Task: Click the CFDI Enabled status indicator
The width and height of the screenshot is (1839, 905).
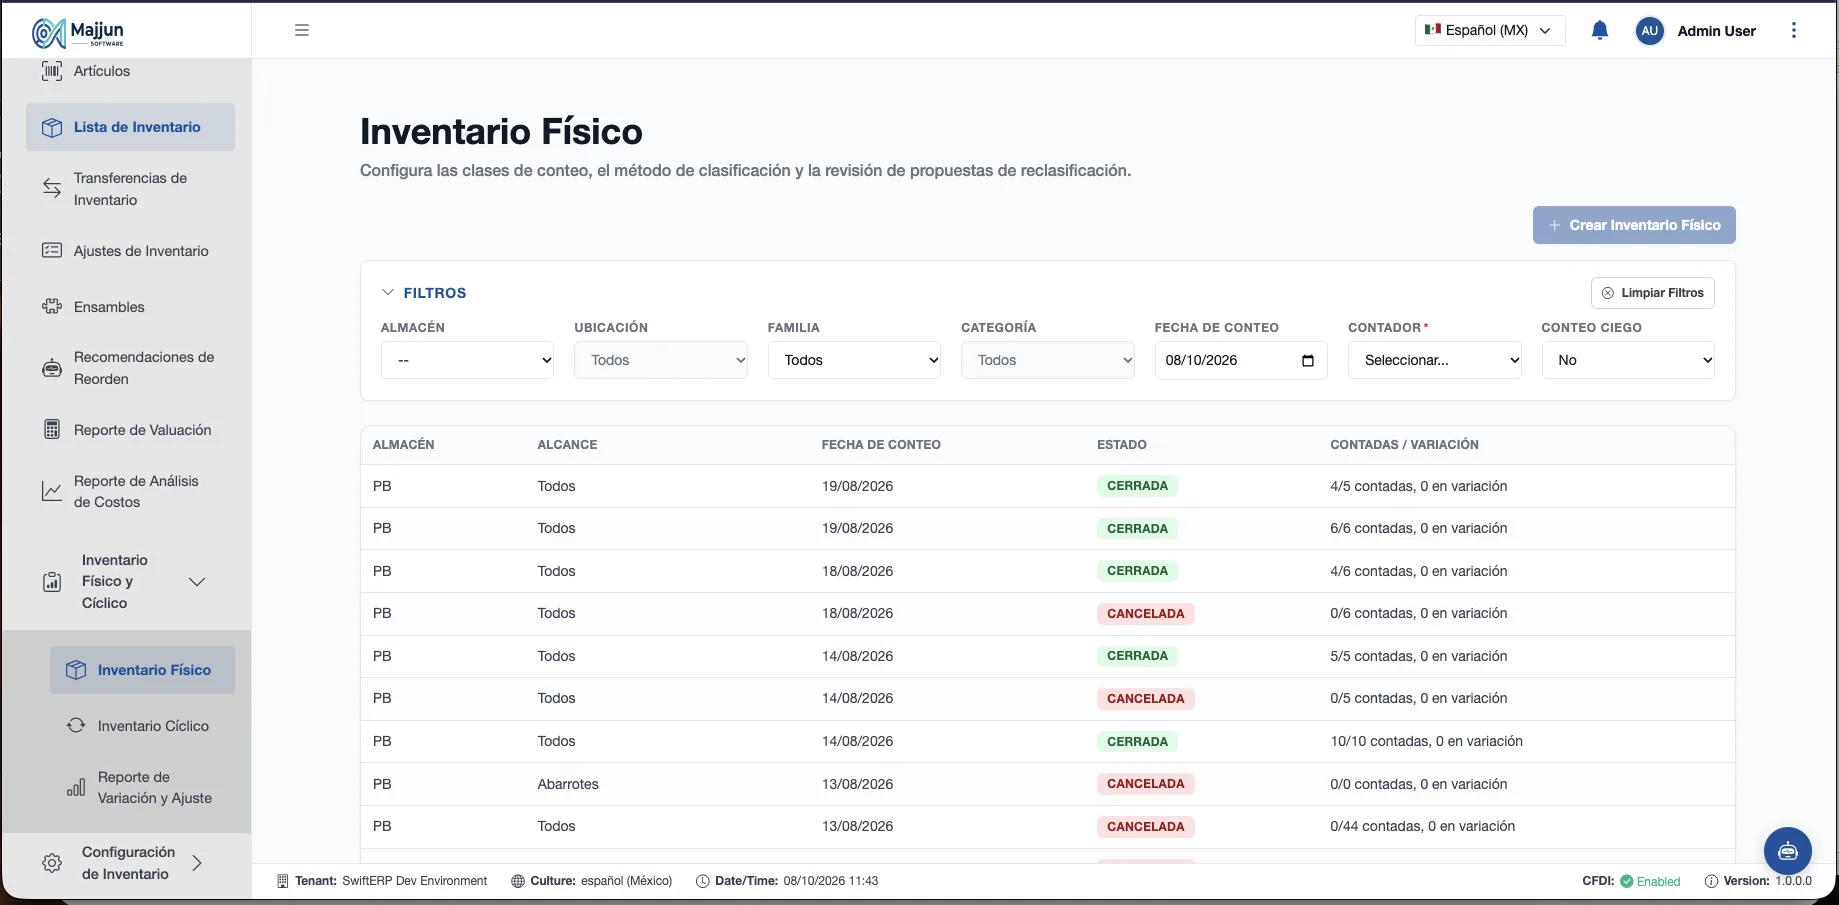Action: (x=1631, y=881)
